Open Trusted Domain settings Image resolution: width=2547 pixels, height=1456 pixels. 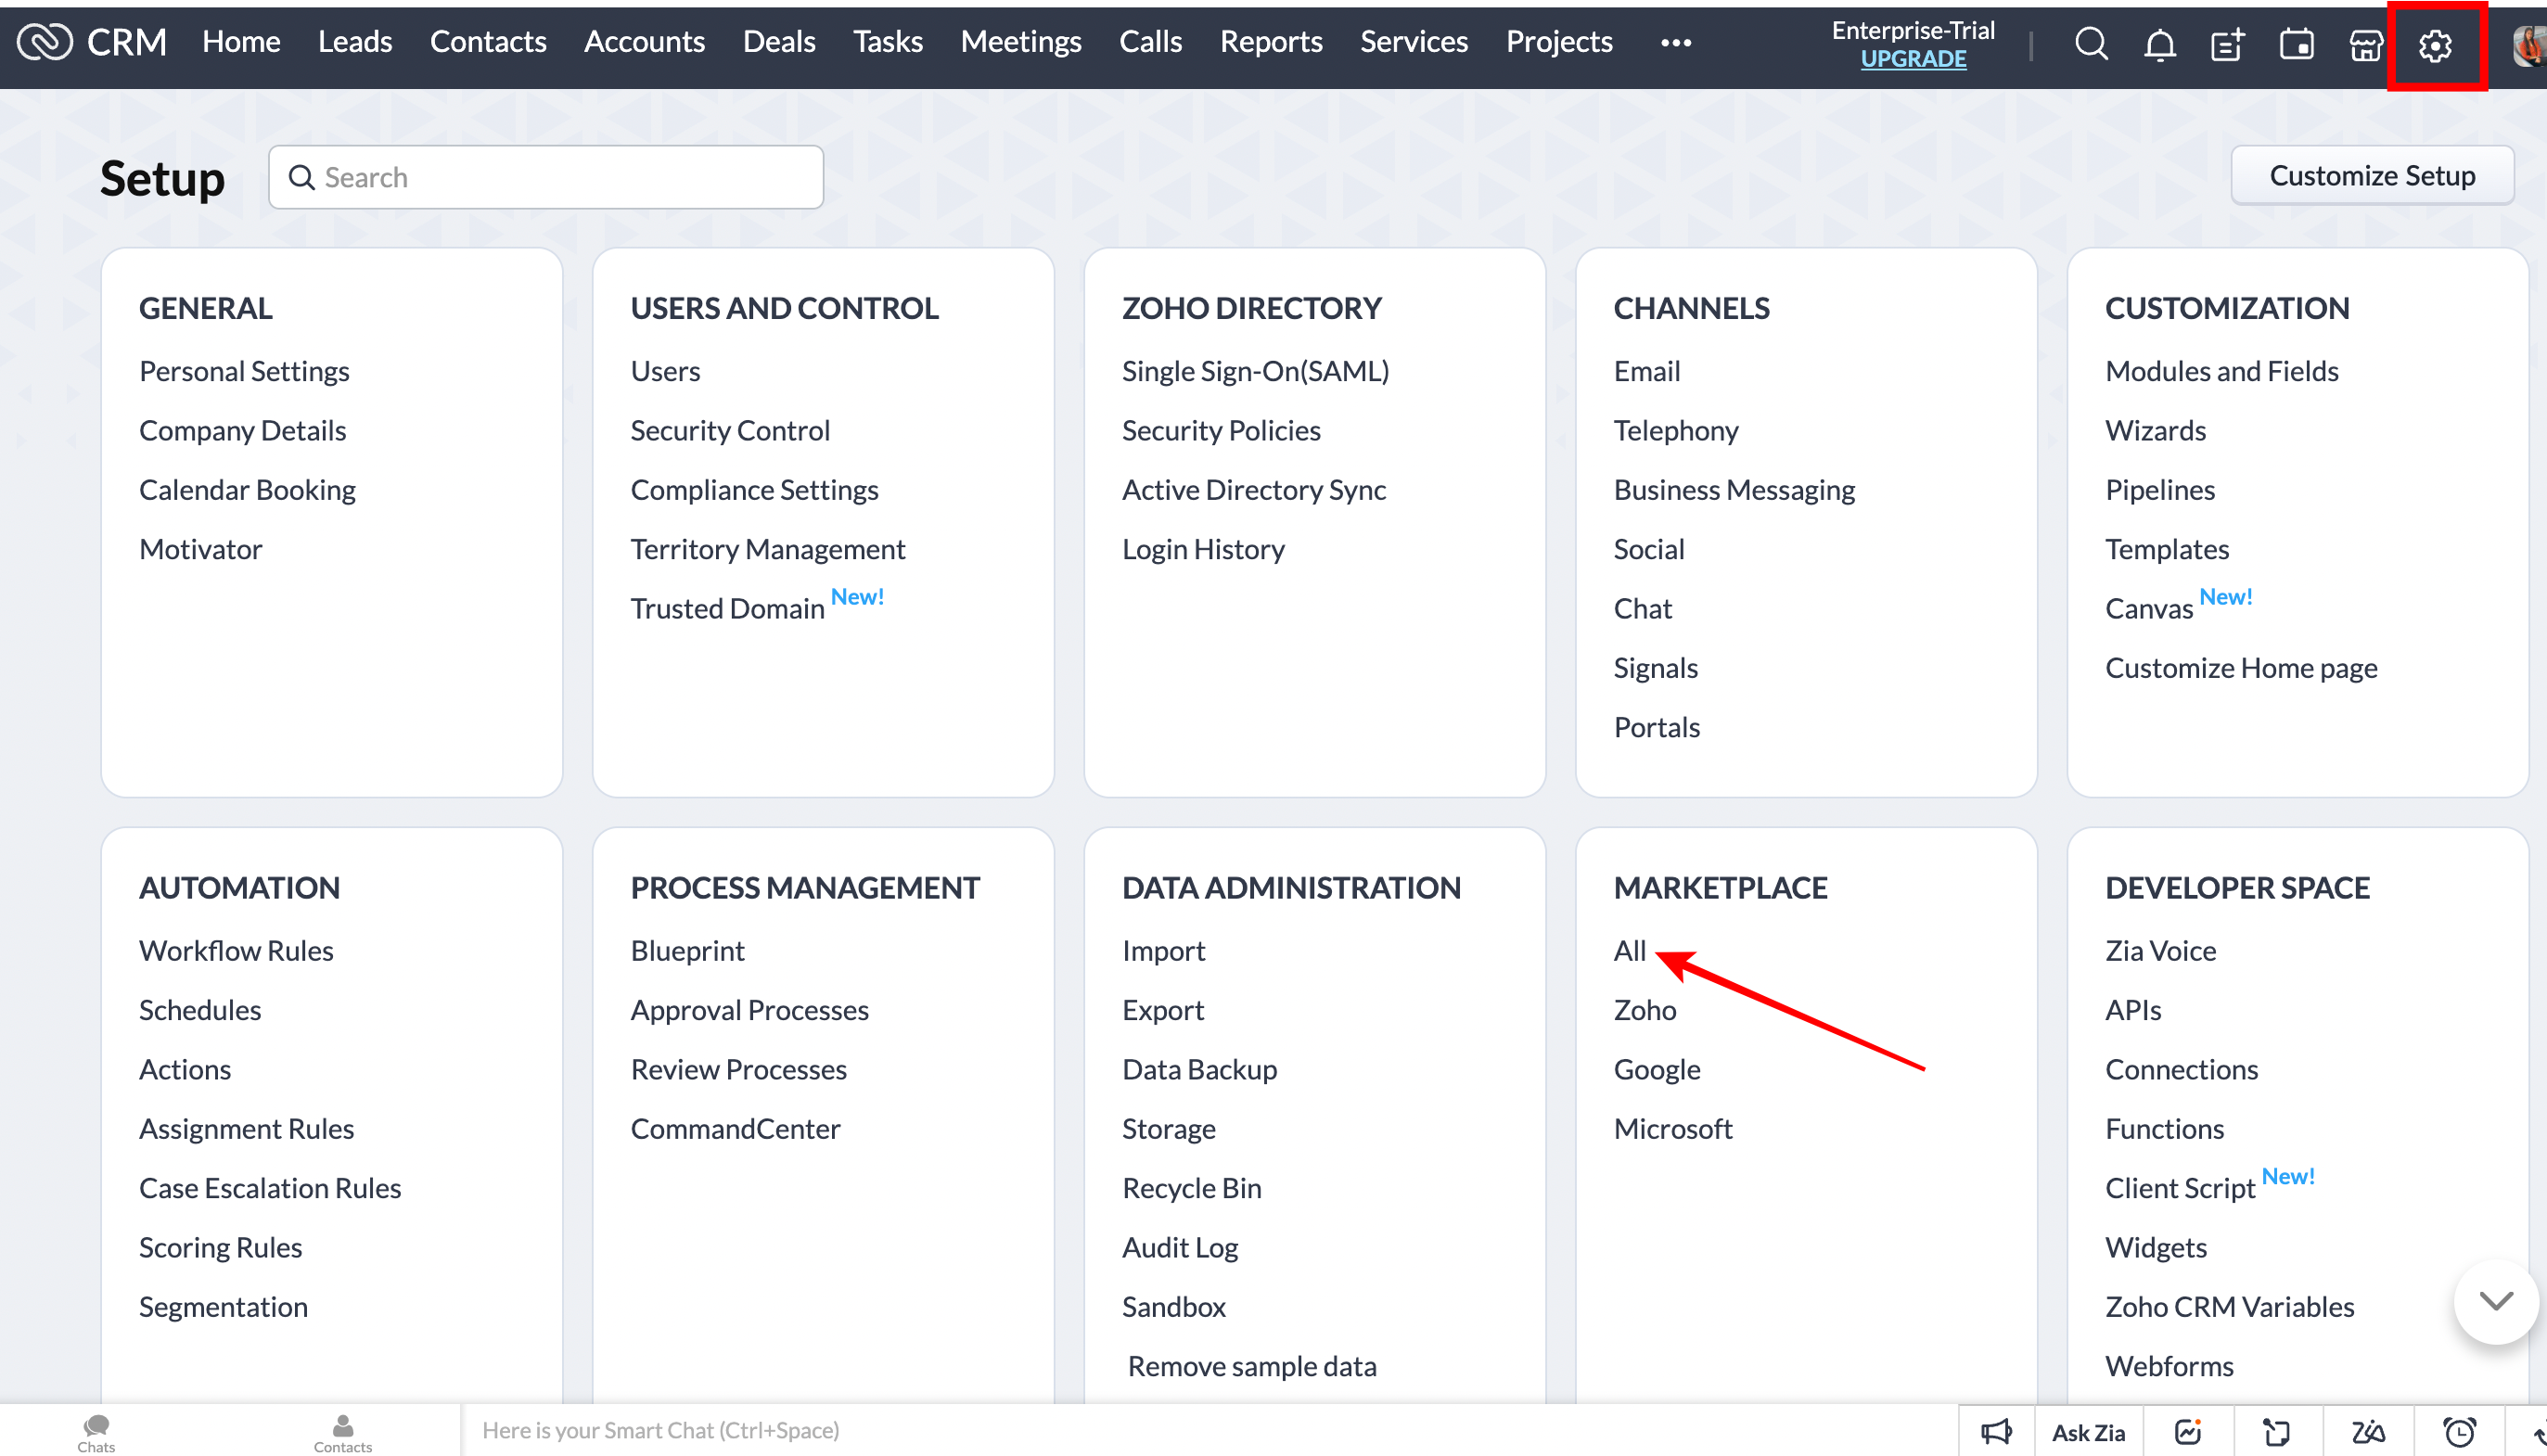tap(727, 608)
